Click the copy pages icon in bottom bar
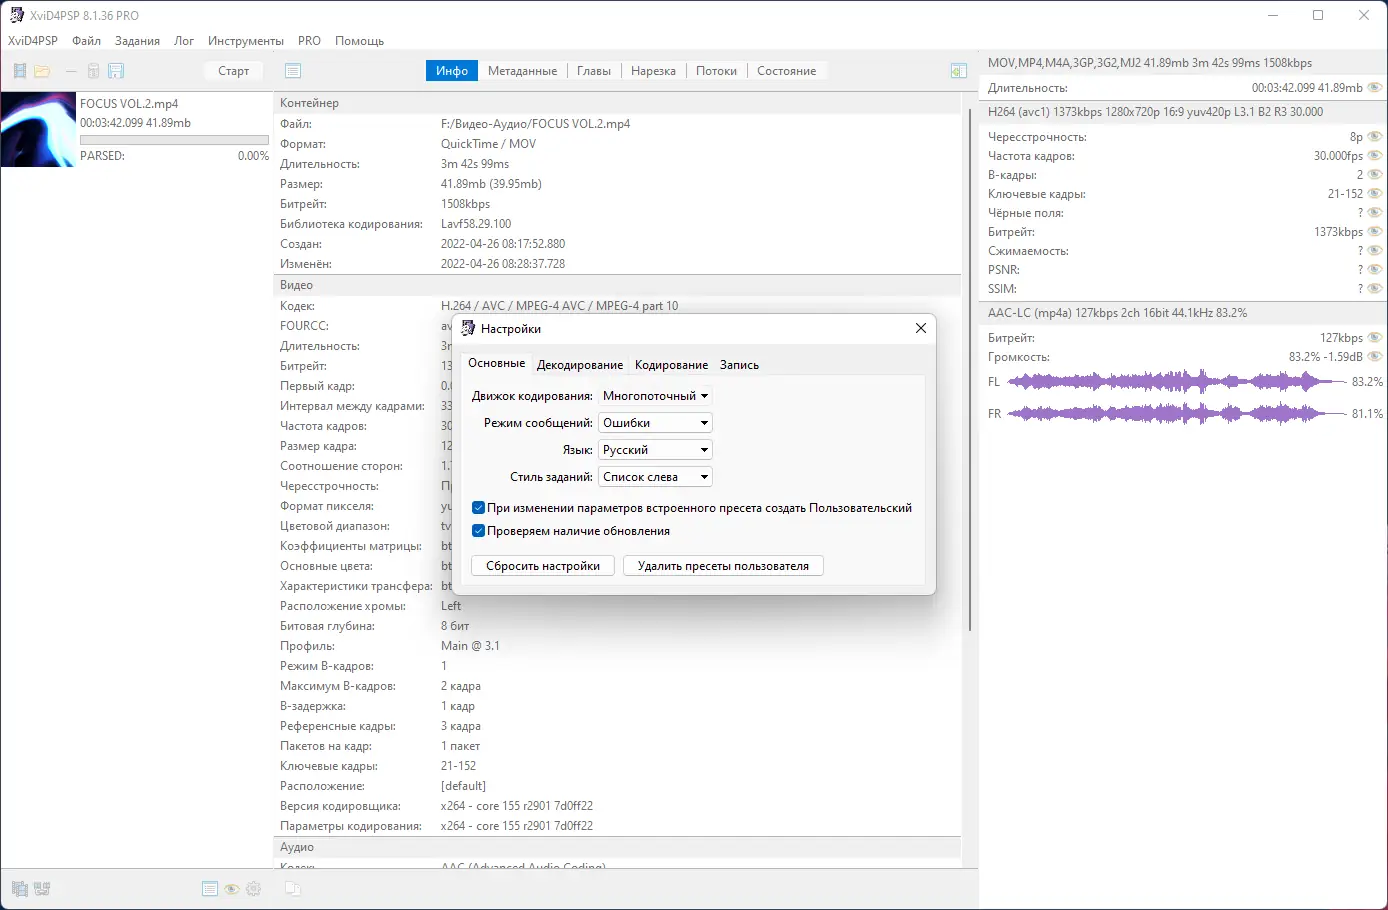This screenshot has height=910, width=1388. (292, 889)
